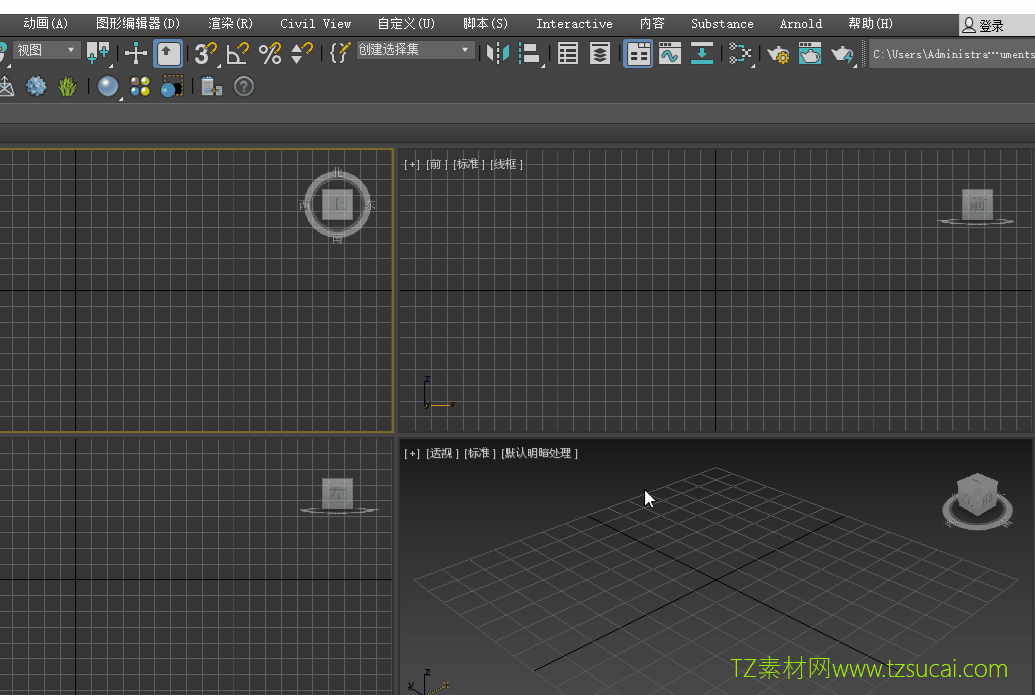Screen dimensions: 1035x695
Task: Open the [+] menu in the perspective viewport
Action: coord(411,453)
